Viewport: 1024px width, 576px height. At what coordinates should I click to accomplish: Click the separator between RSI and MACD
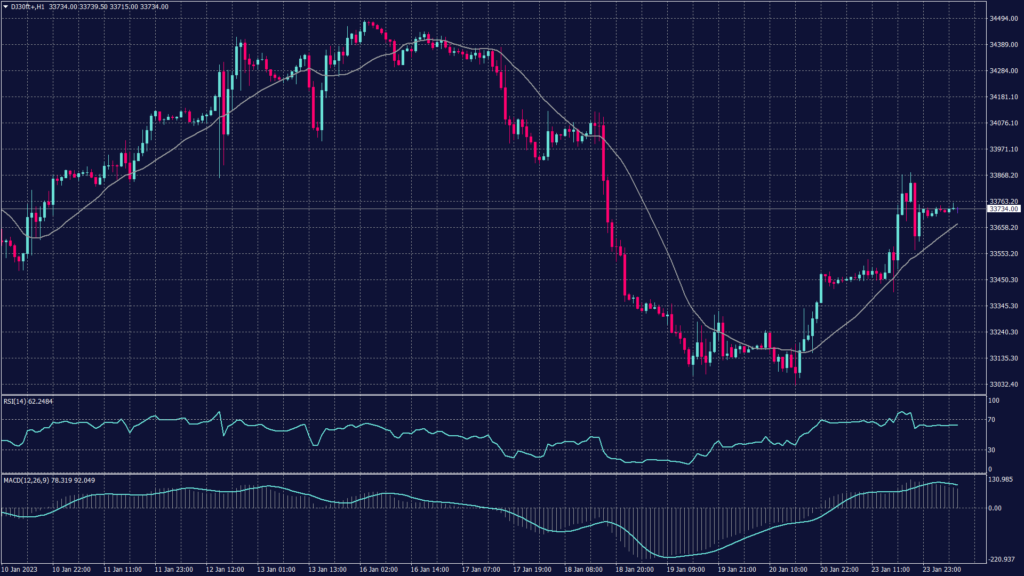point(490,474)
